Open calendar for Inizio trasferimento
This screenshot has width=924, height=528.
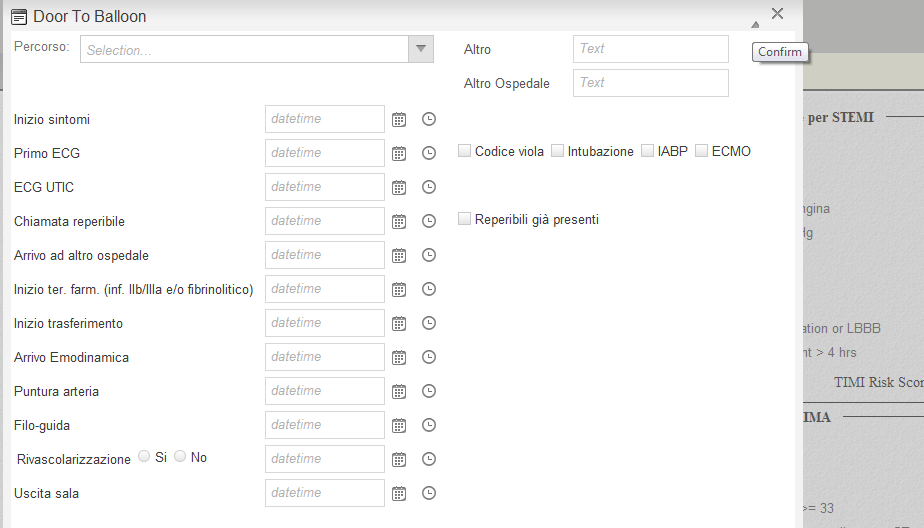point(399,323)
